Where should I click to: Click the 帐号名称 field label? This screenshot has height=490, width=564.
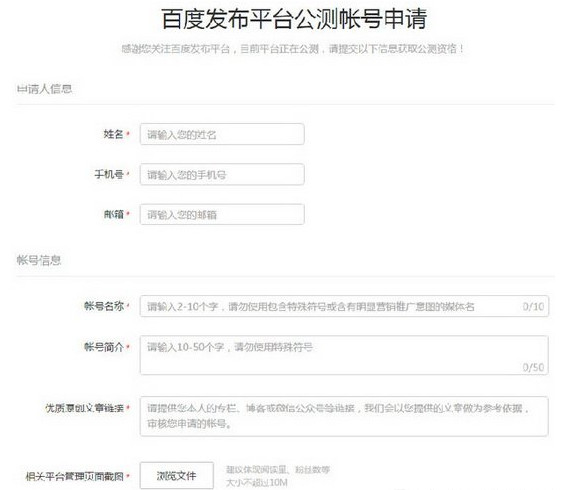(x=104, y=306)
